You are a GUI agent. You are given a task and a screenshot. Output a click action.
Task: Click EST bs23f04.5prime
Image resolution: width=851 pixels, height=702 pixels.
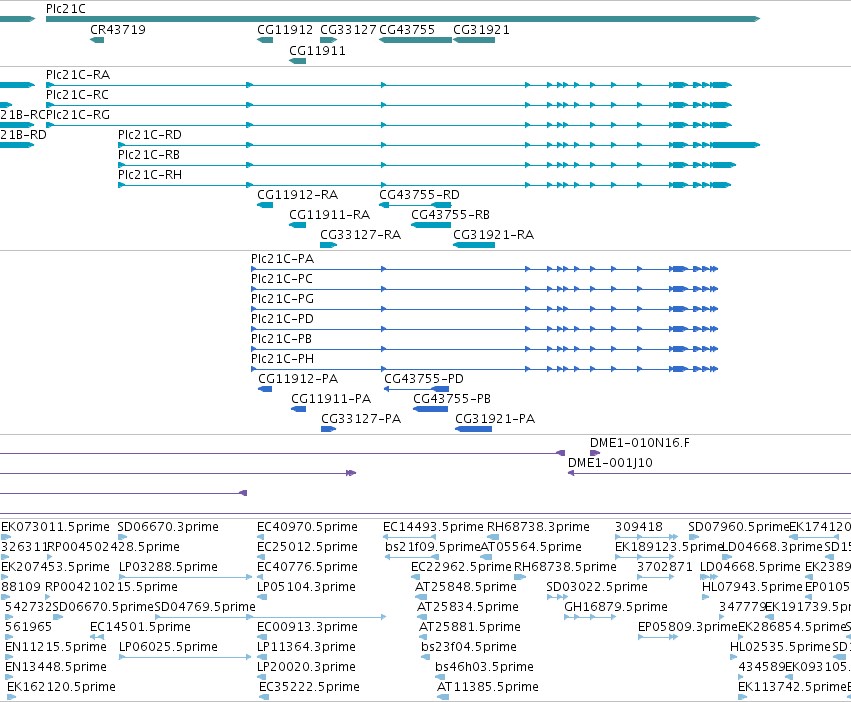pyautogui.click(x=469, y=647)
